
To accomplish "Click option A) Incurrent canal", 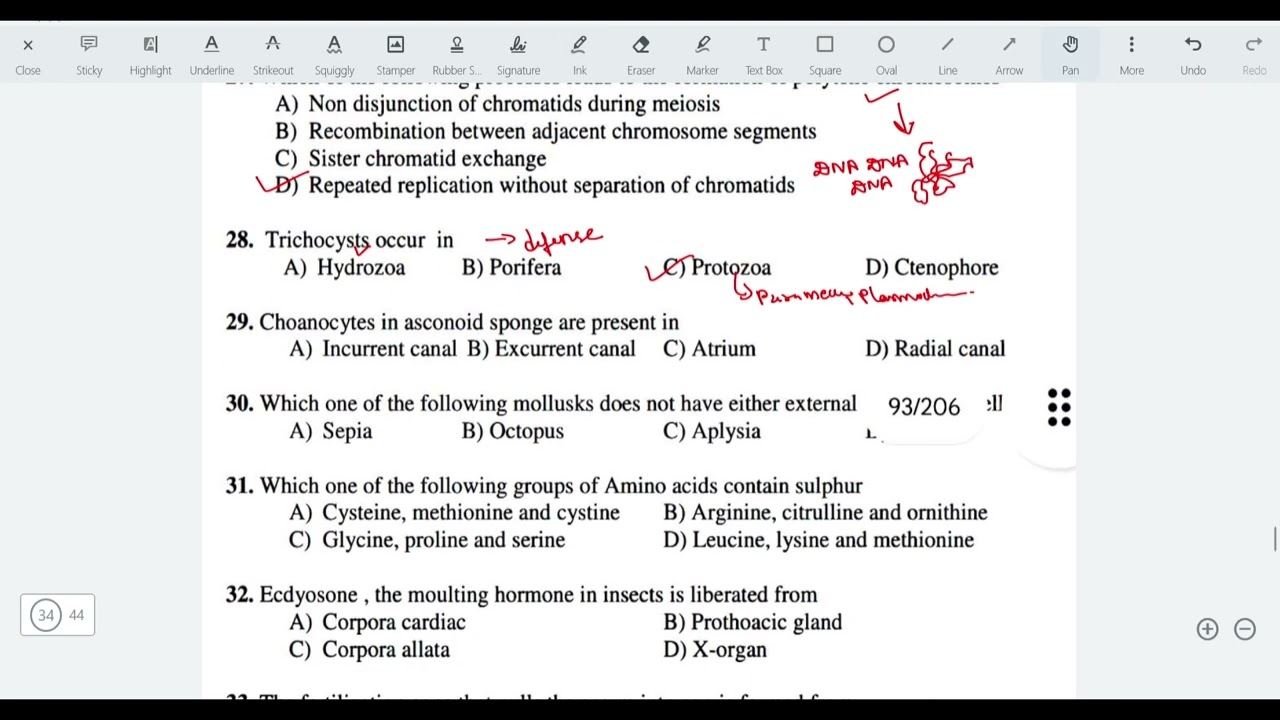I will coord(373,348).
